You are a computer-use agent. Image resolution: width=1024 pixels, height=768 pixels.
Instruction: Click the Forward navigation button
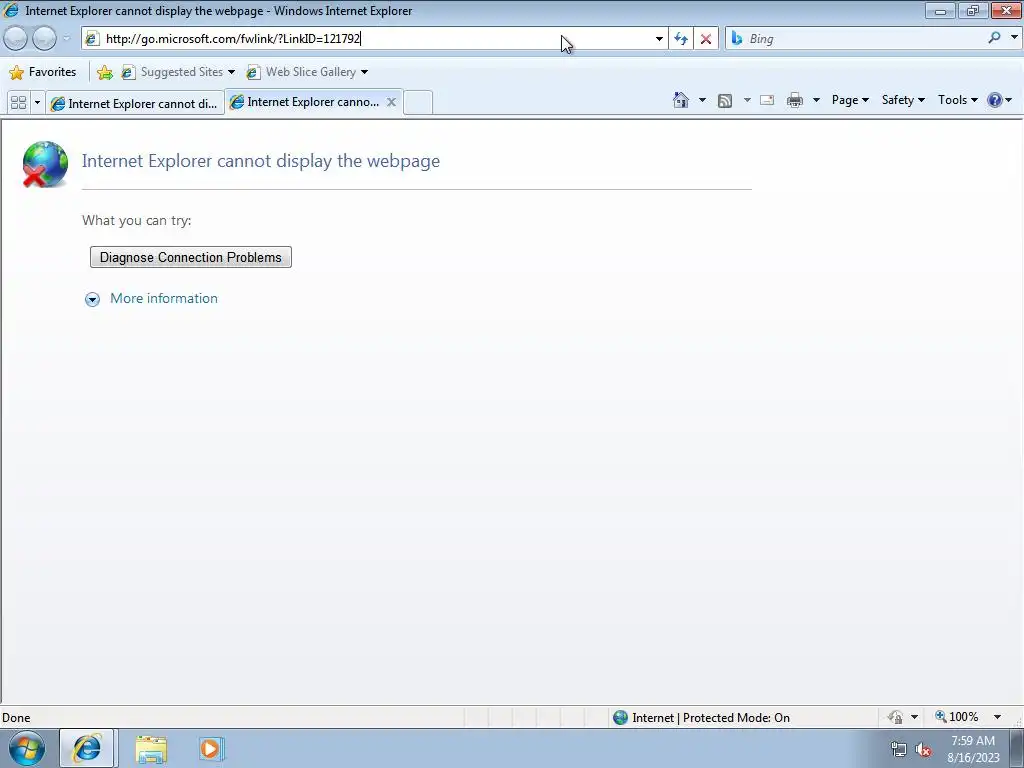tap(44, 39)
